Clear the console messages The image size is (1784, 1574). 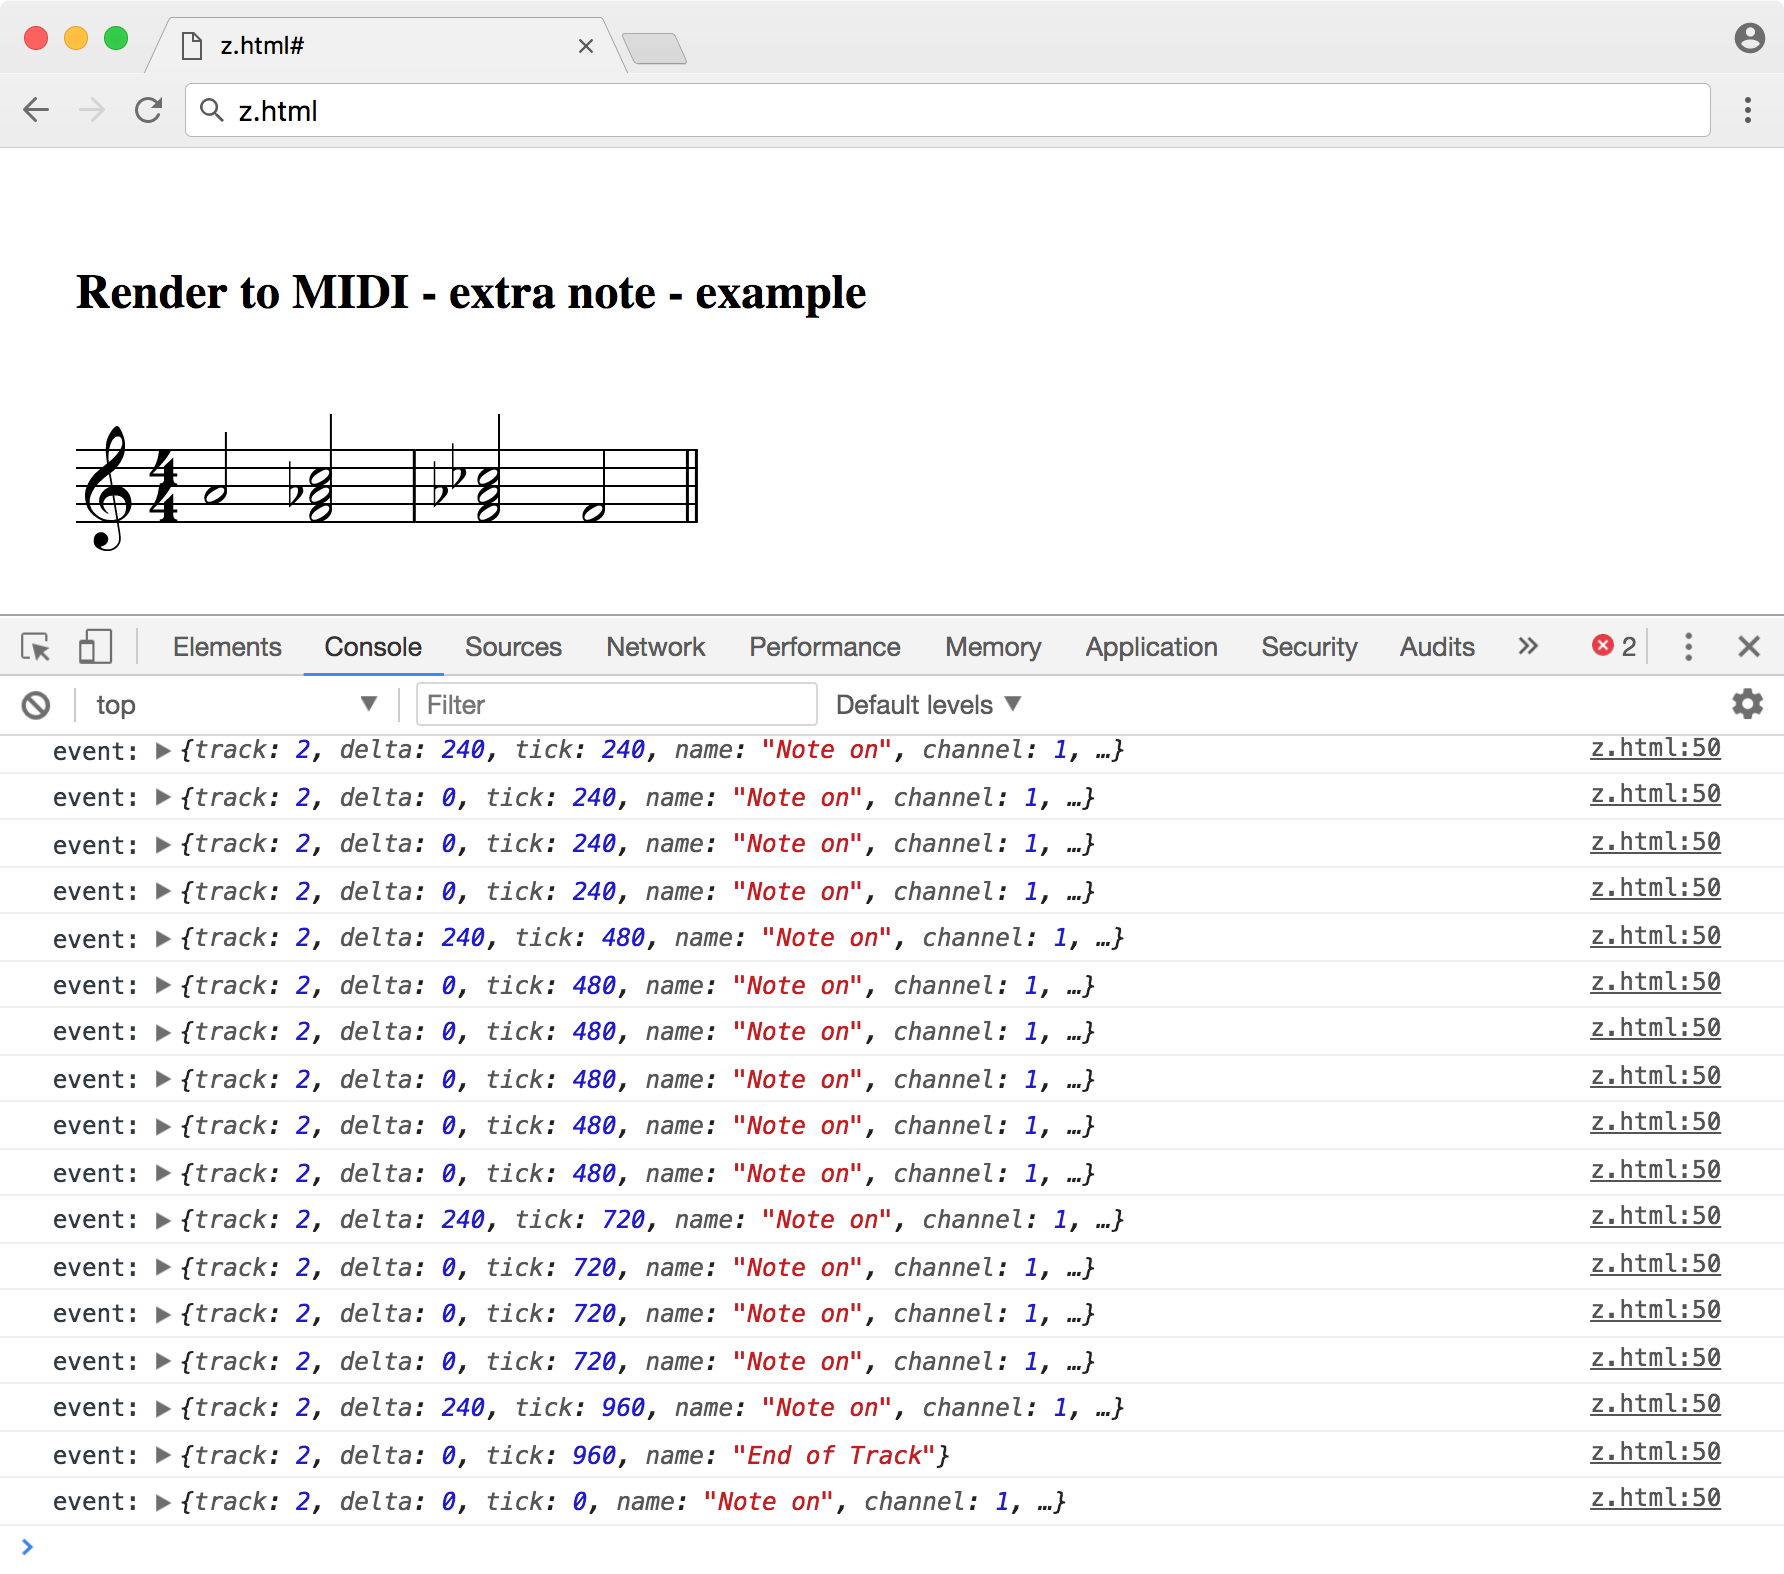37,704
